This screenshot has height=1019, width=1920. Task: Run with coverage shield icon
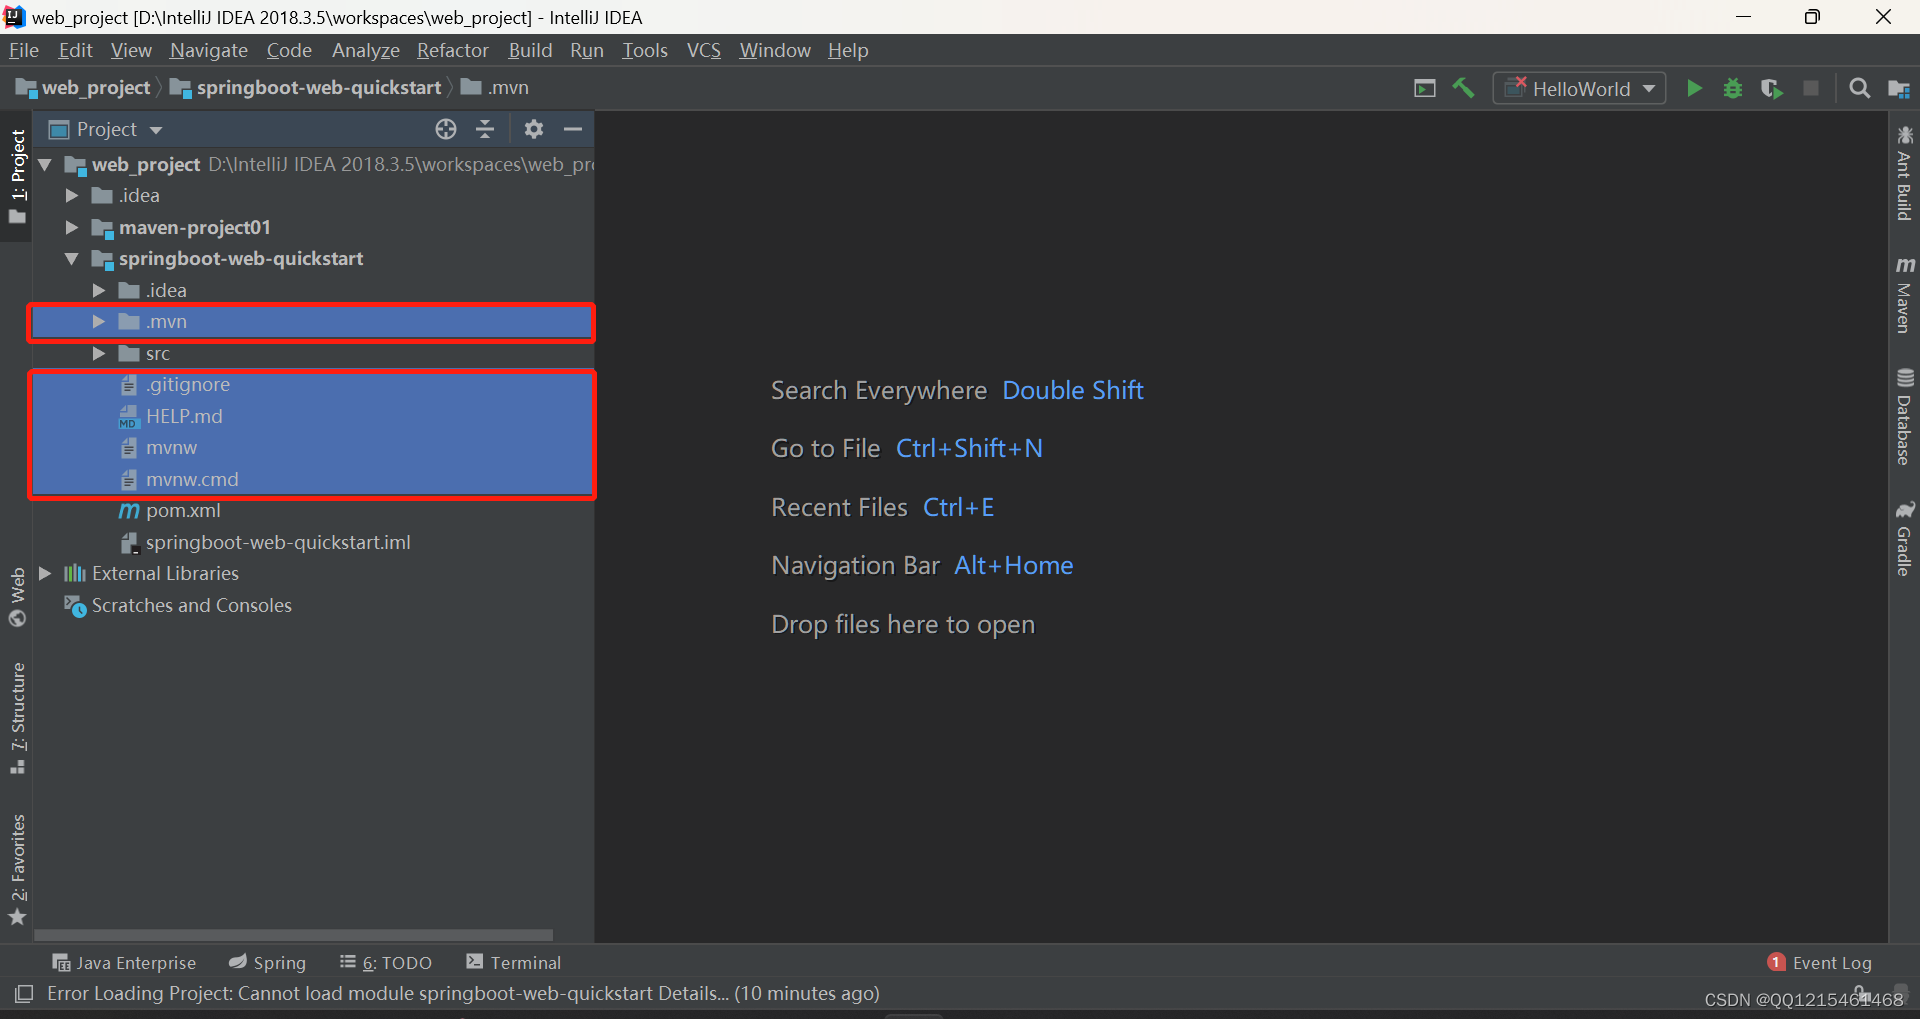click(1771, 88)
